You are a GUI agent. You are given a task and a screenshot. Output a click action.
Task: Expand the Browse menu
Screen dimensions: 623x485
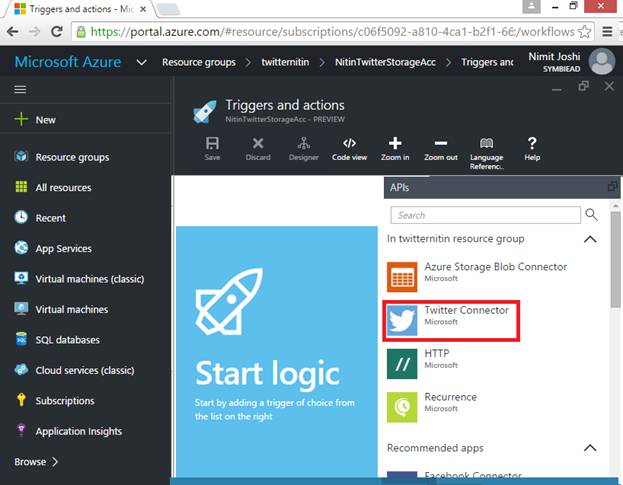36,462
